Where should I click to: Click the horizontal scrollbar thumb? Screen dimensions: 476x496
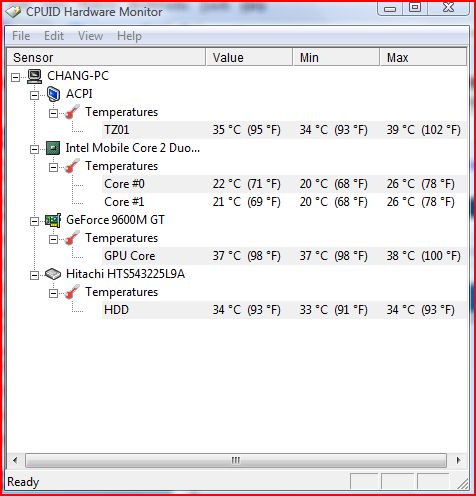pyautogui.click(x=236, y=460)
